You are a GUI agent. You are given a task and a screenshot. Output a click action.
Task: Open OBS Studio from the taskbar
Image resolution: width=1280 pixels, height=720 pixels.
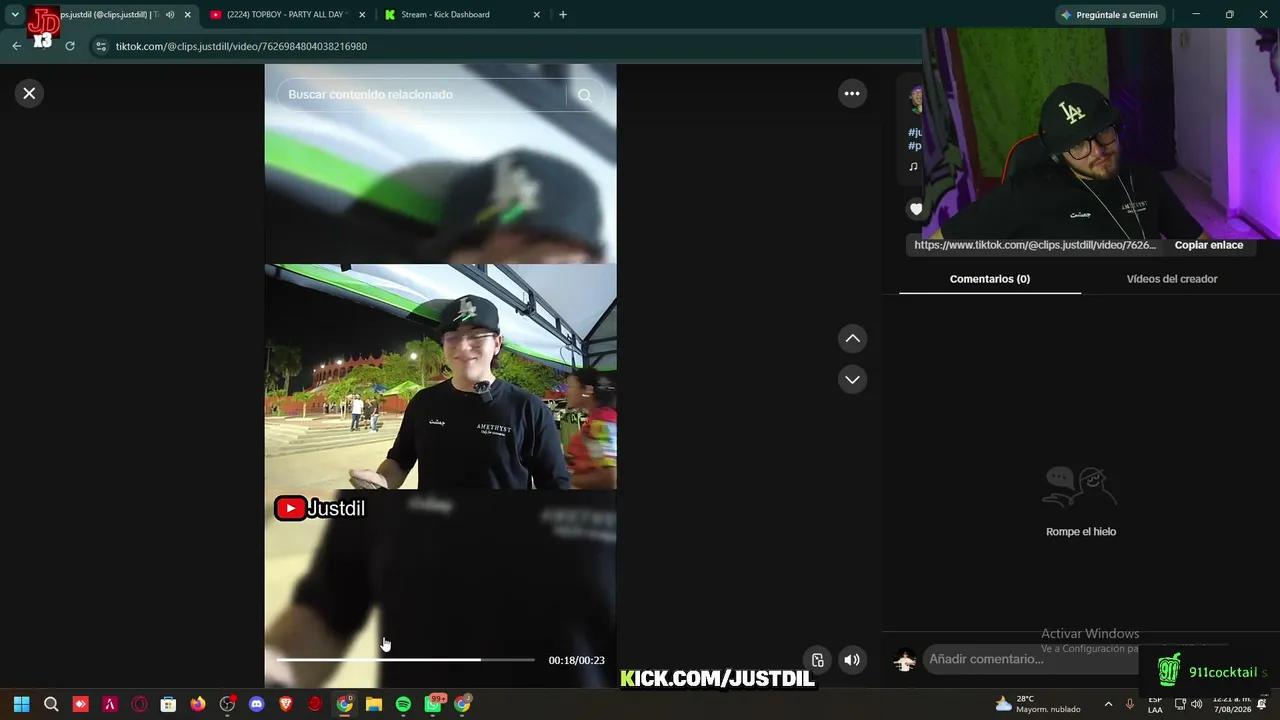[x=227, y=704]
